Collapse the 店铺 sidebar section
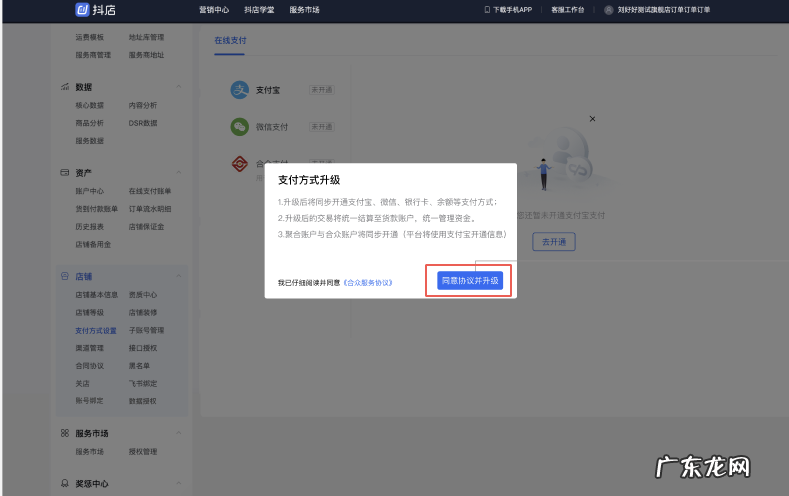This screenshot has width=789, height=496. [179, 276]
